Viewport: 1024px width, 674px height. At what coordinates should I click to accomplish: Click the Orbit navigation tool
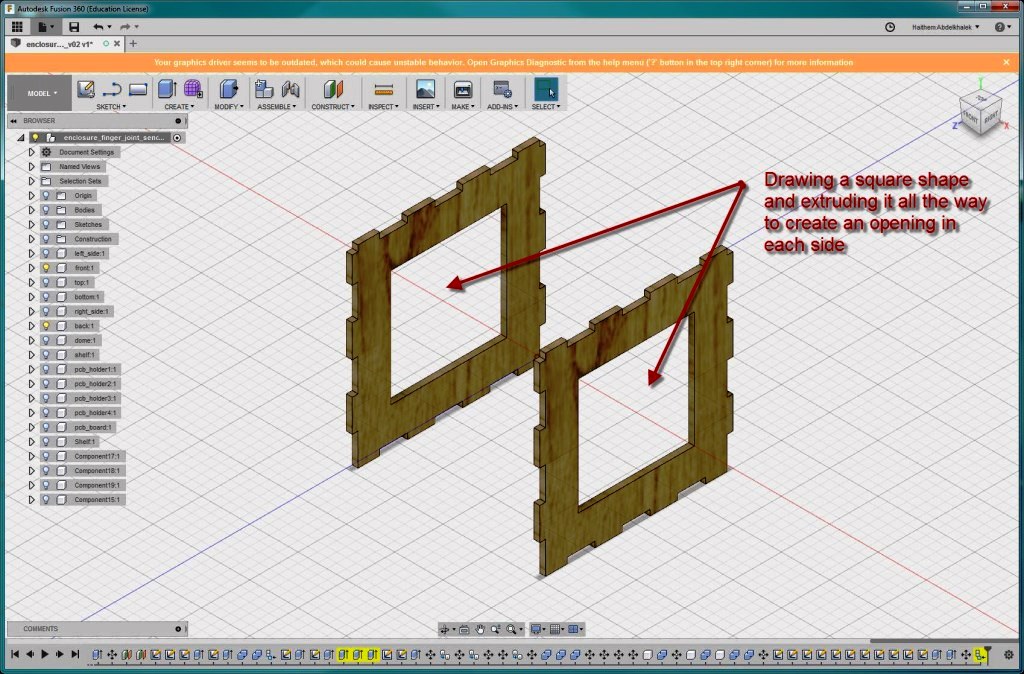(445, 630)
